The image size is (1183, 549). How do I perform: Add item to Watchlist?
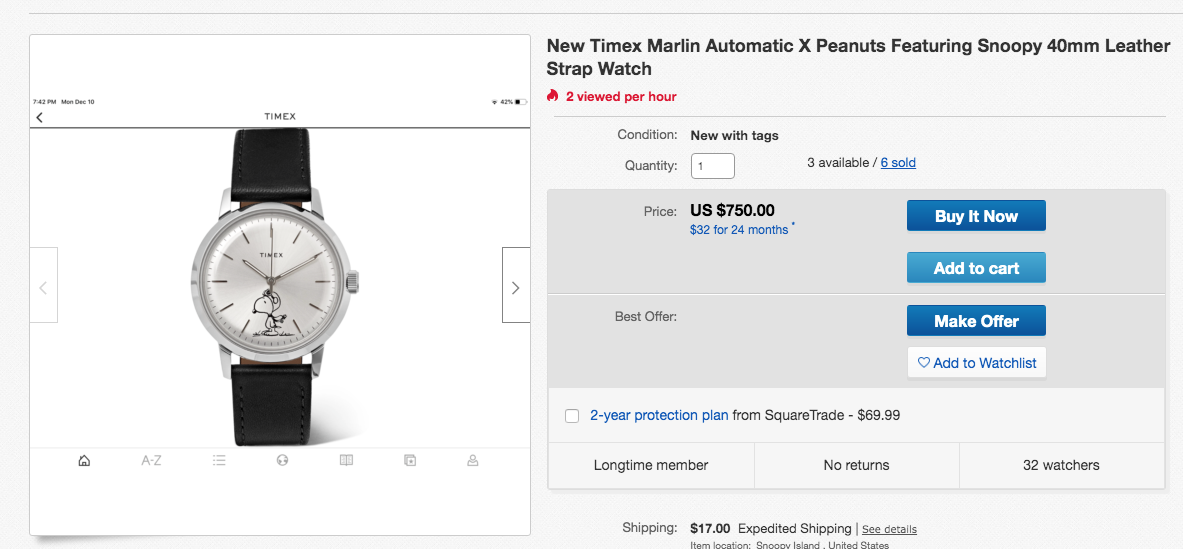[x=976, y=363]
